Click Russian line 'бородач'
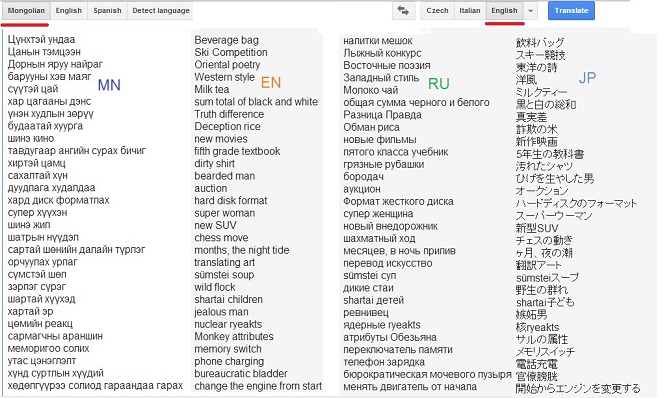The width and height of the screenshot is (671, 398). pos(363,177)
